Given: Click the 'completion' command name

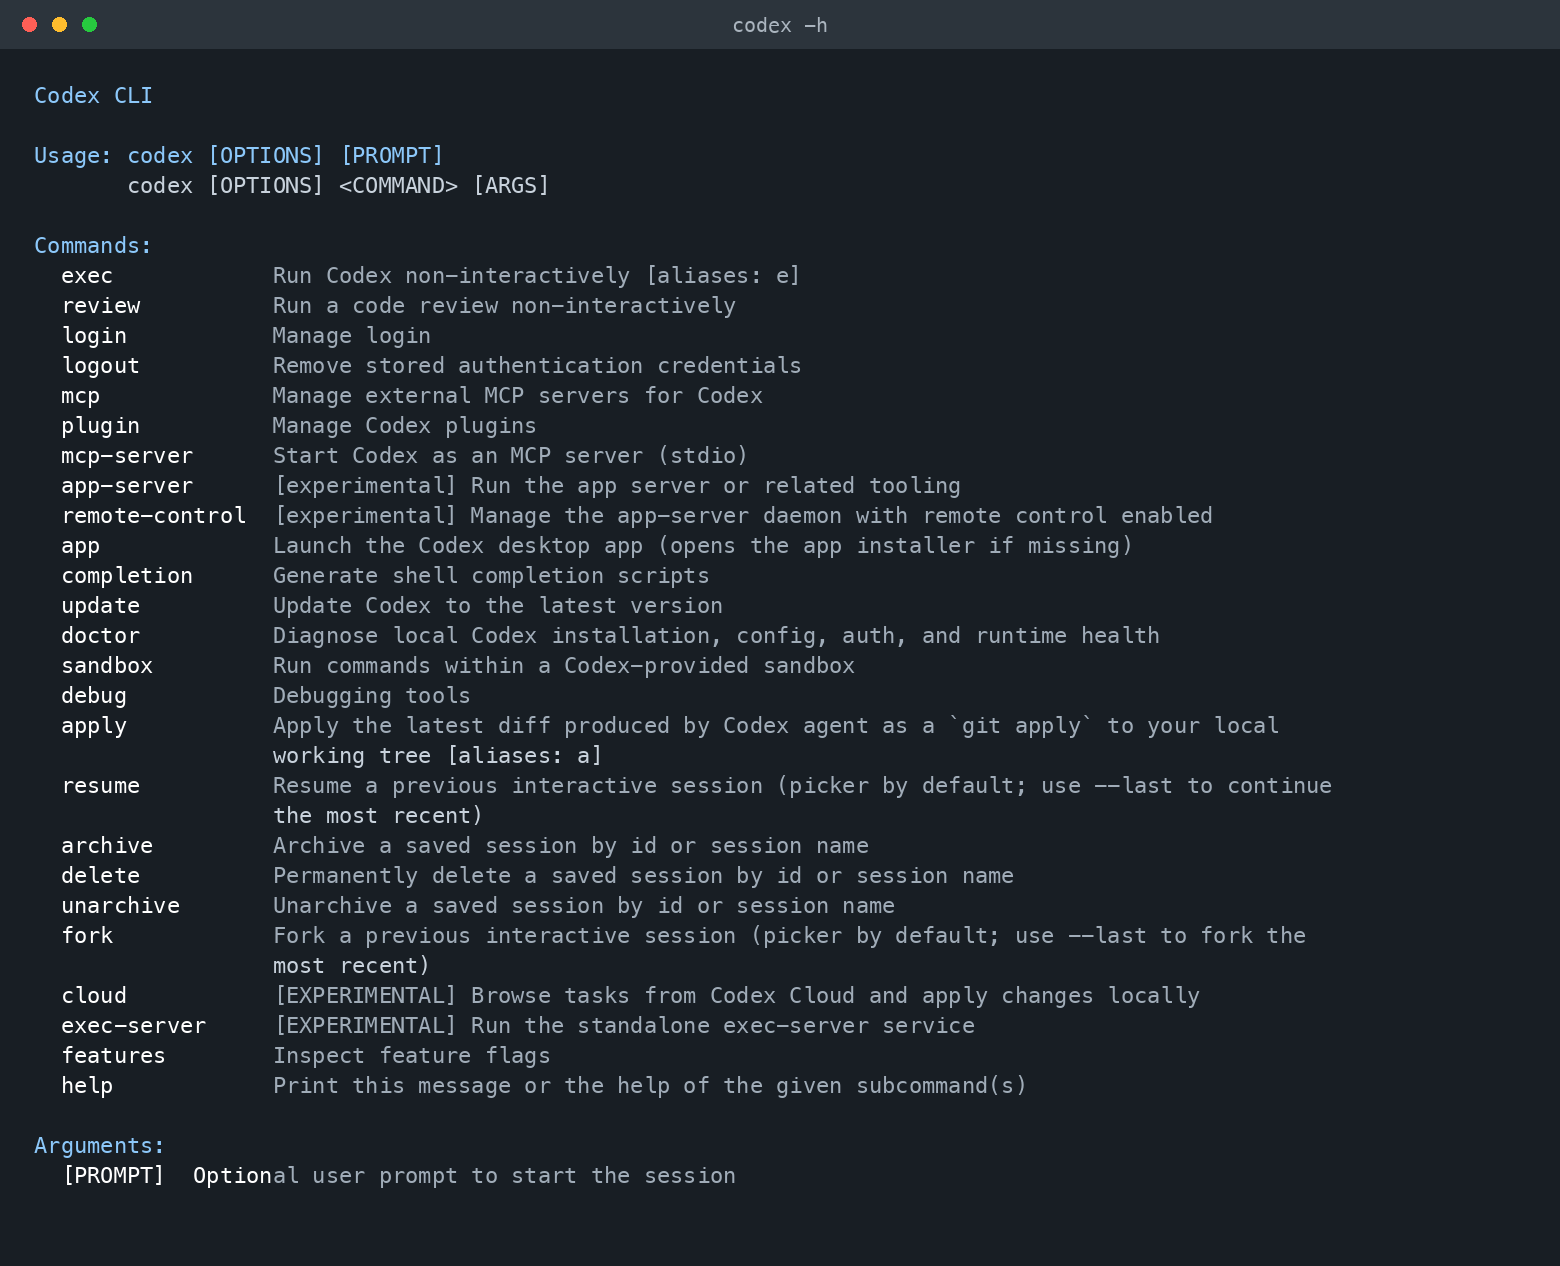Looking at the screenshot, I should point(127,576).
